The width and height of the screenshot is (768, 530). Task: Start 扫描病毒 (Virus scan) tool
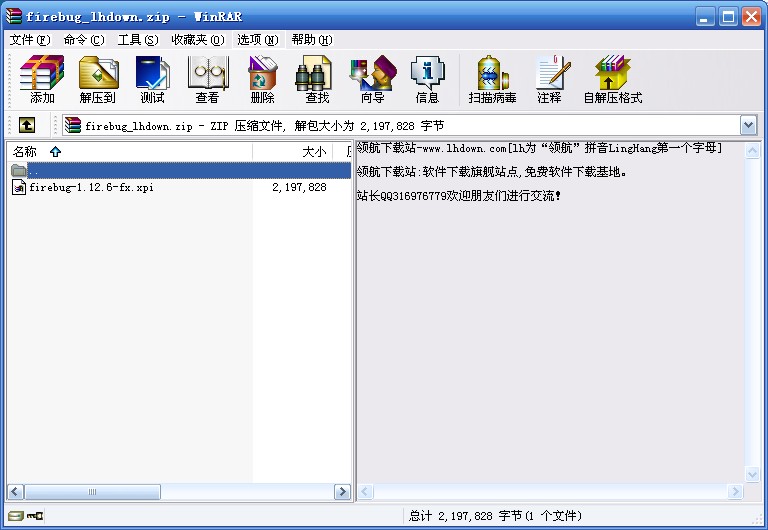point(492,79)
